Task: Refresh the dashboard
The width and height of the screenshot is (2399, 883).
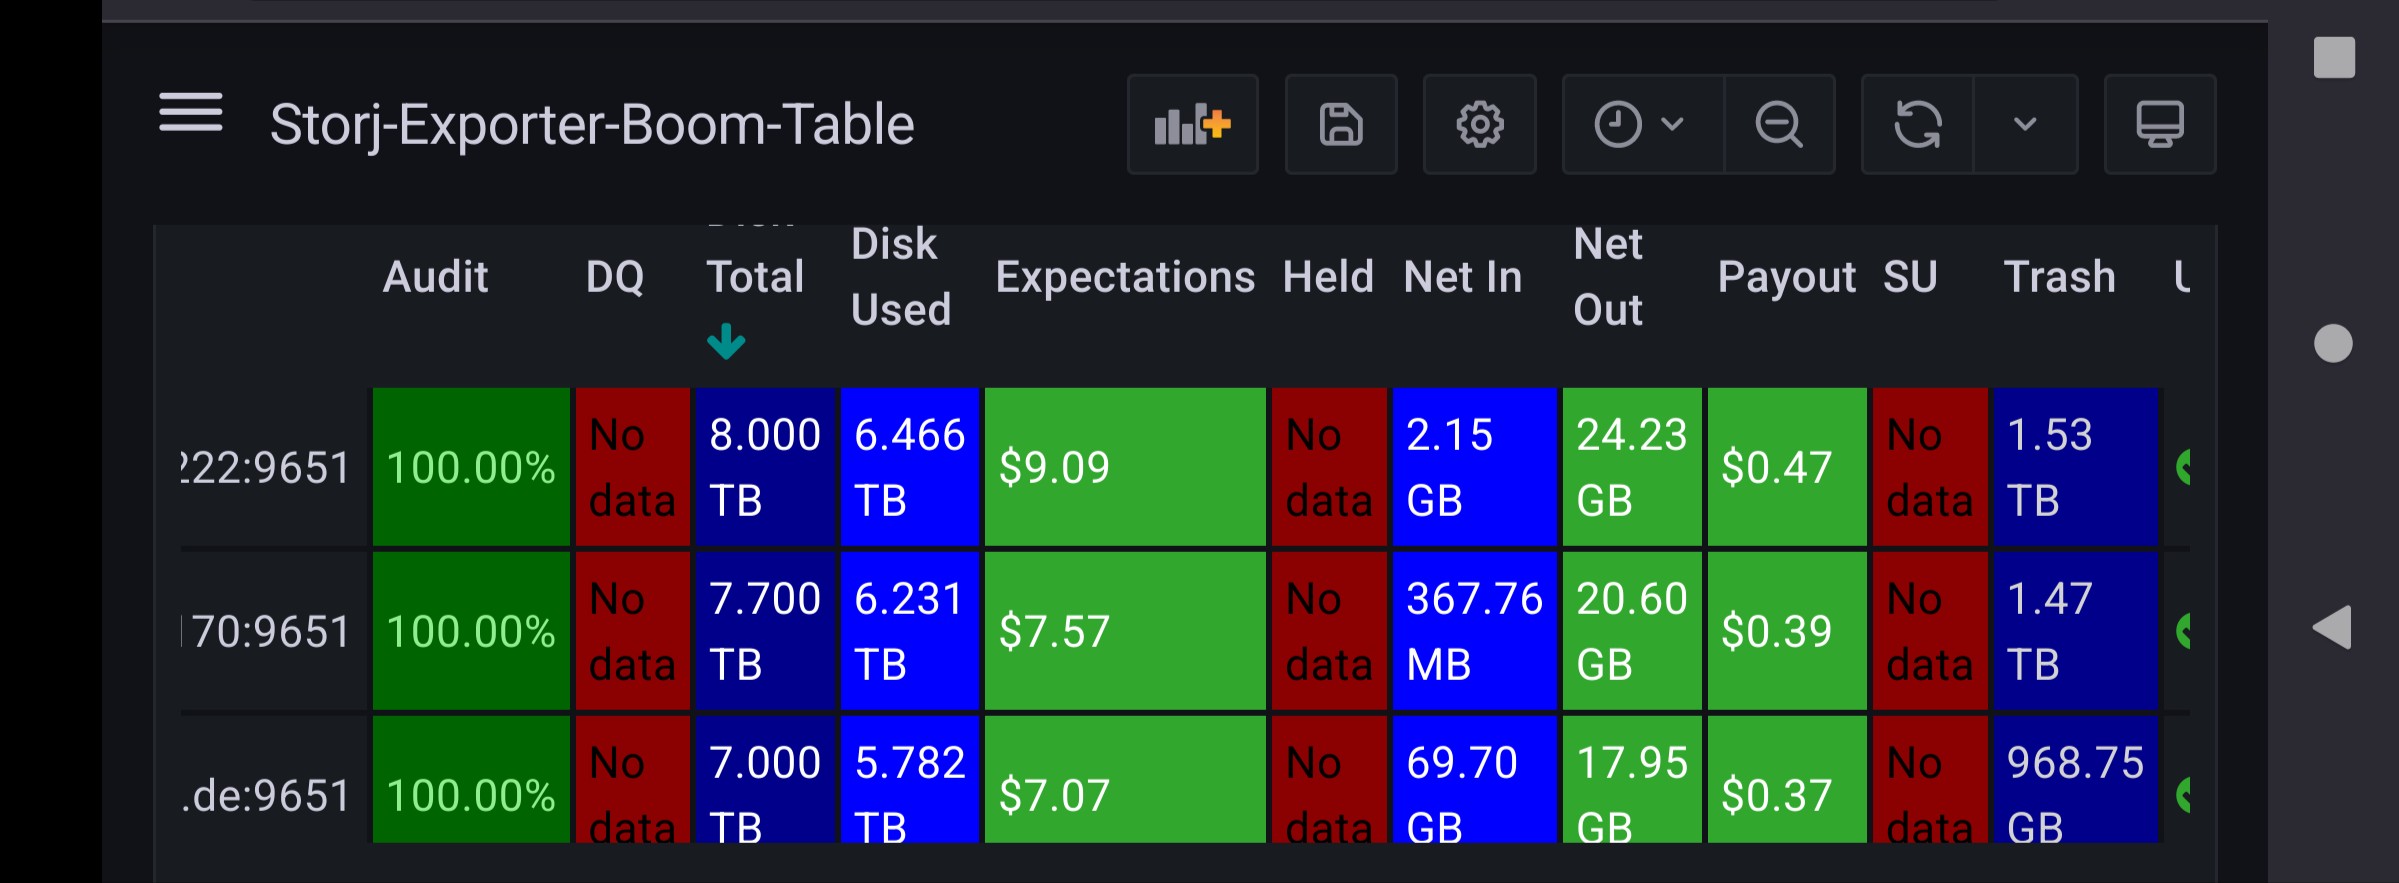Action: pyautogui.click(x=1917, y=125)
